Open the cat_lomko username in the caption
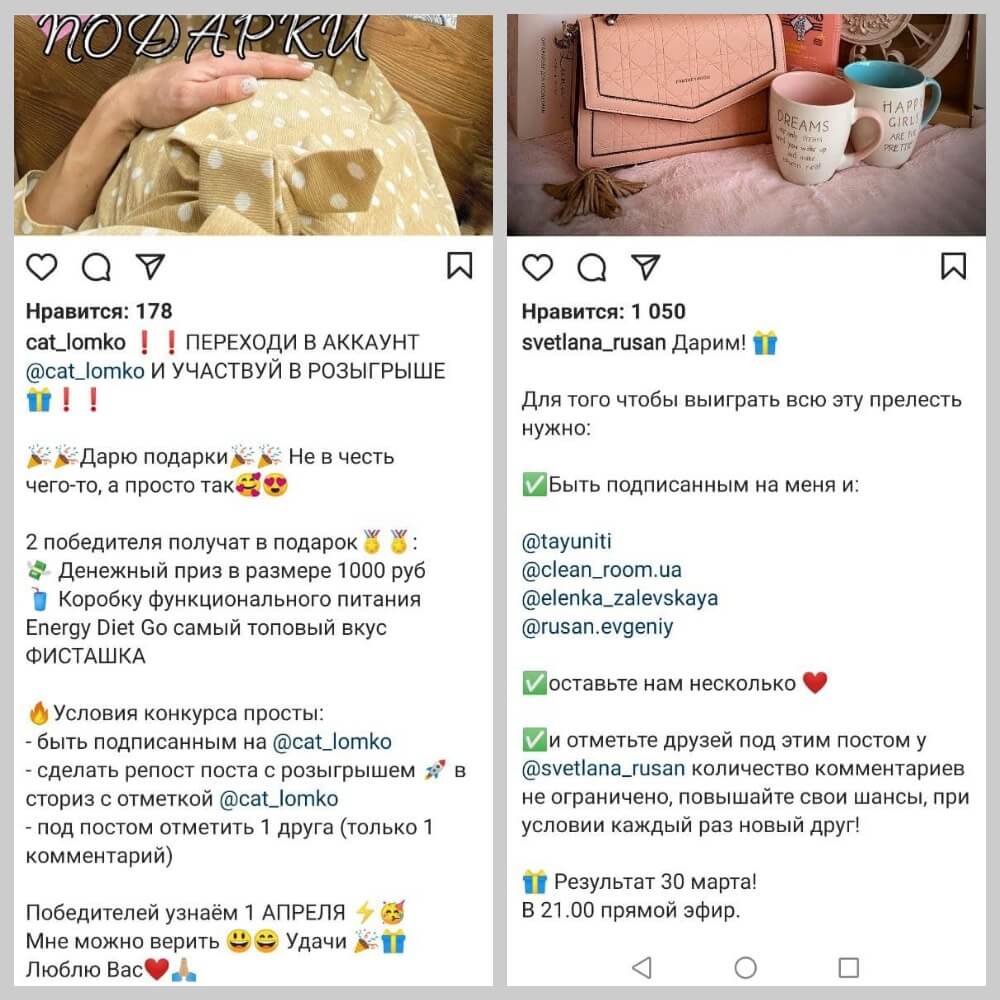This screenshot has width=1000, height=1000. click(x=75, y=342)
